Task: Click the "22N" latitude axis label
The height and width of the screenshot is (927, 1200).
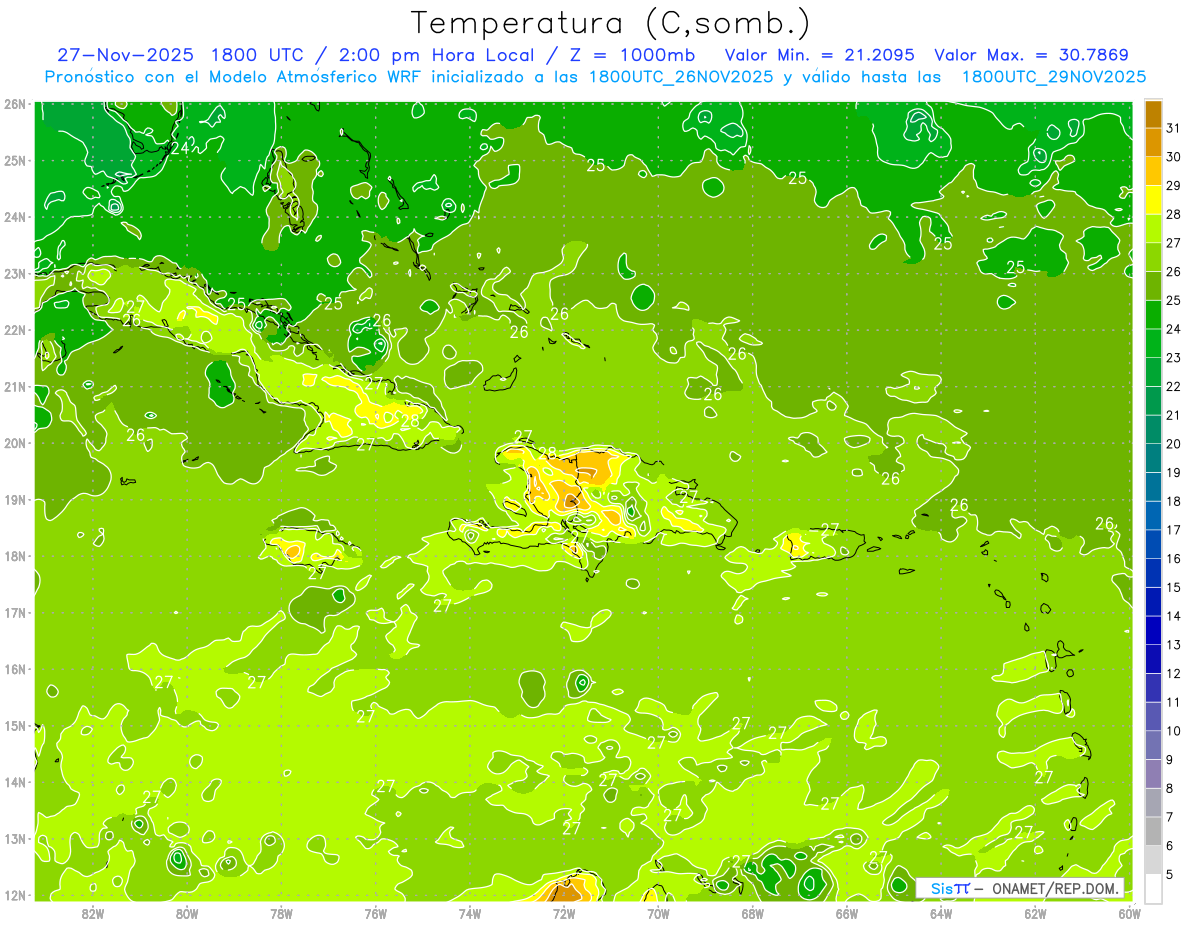Action: coord(14,330)
